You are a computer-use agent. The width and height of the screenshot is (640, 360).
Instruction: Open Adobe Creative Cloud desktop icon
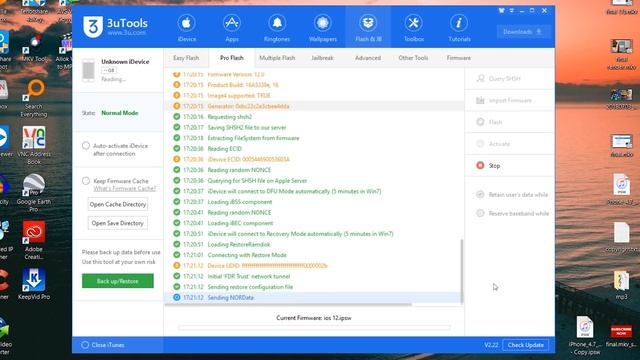[34, 241]
